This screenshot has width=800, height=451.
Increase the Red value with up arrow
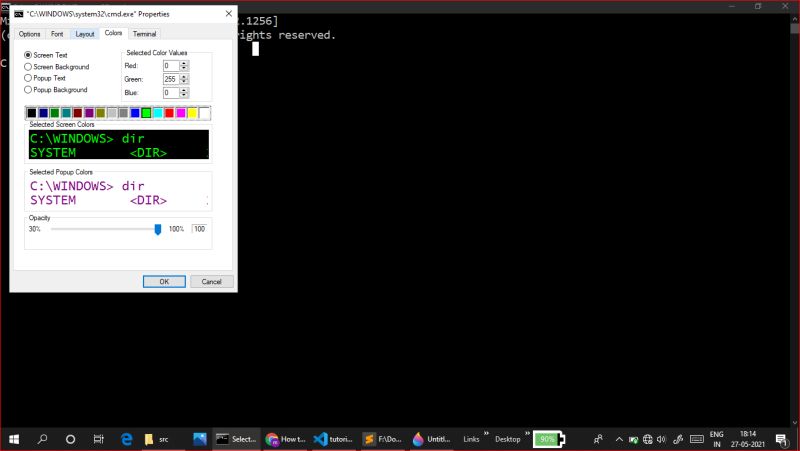click(184, 63)
